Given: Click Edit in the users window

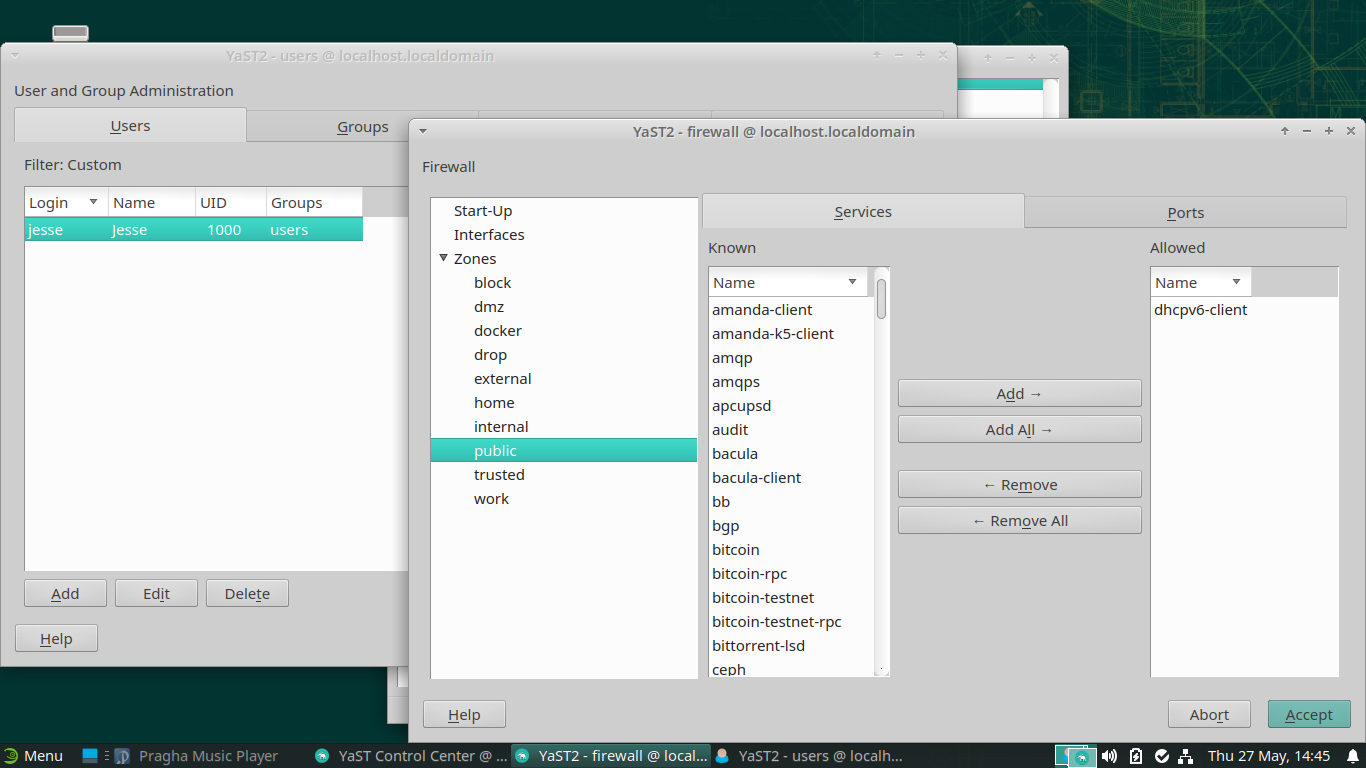Looking at the screenshot, I should tap(156, 593).
